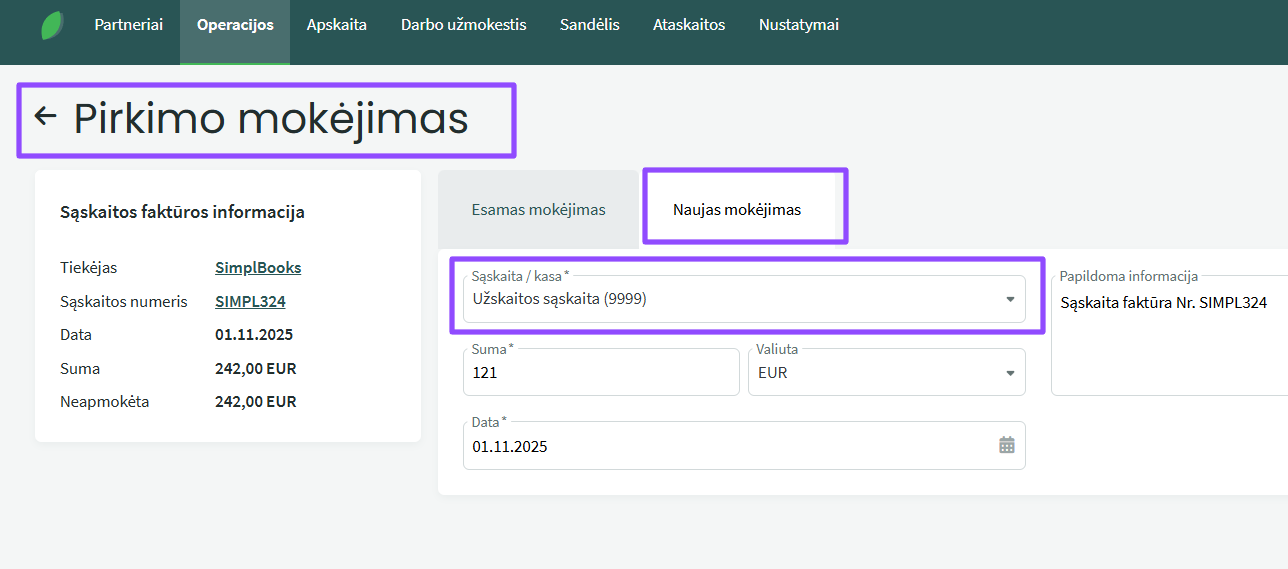Navigate to Ataskaitos
Viewport: 1288px width, 569px height.
689,25
